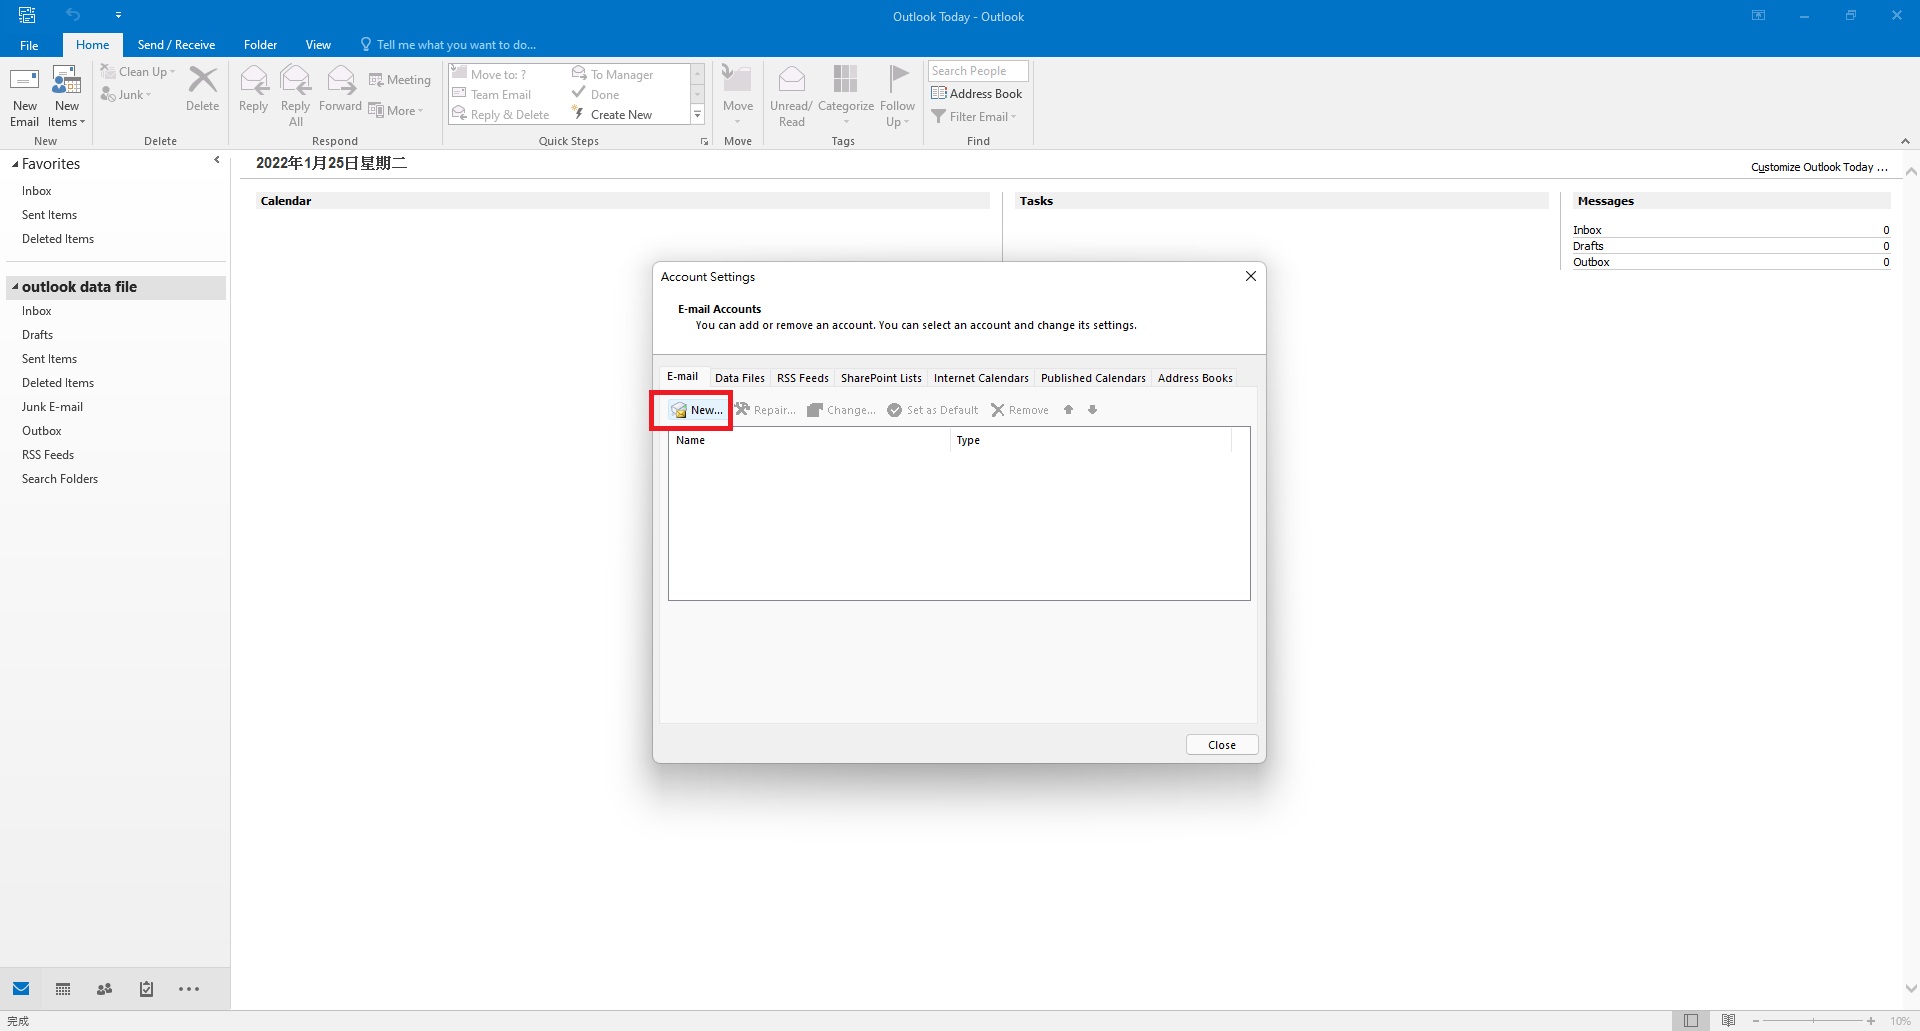The image size is (1920, 1031).
Task: Select Sent Items under Favorites
Action: click(x=49, y=215)
